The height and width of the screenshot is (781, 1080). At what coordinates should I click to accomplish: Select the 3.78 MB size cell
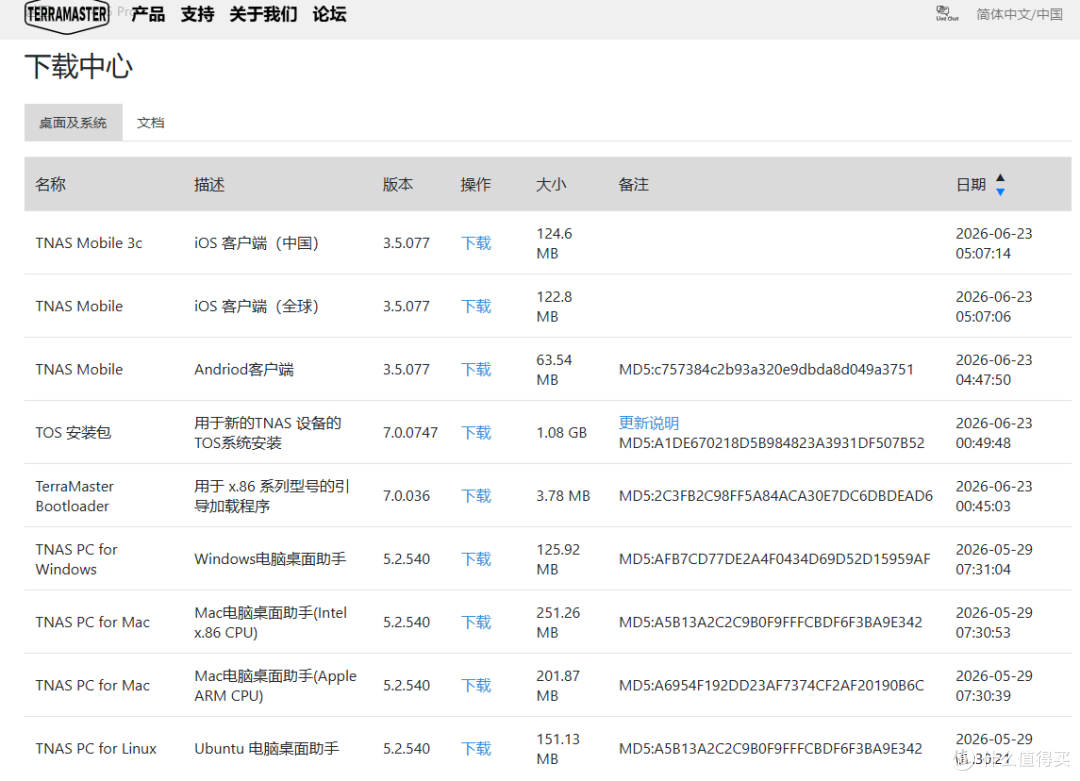(x=563, y=496)
